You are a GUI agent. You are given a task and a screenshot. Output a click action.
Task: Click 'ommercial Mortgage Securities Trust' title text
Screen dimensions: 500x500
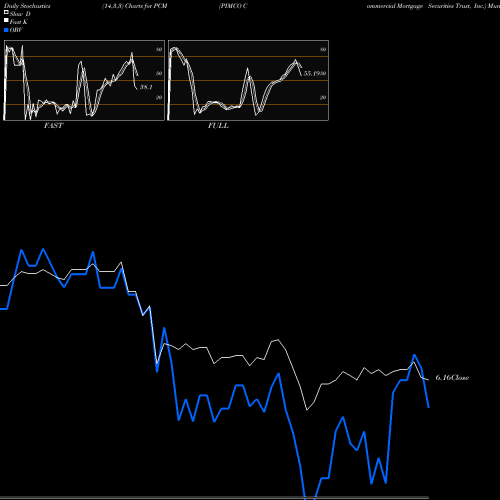[x=419, y=6]
